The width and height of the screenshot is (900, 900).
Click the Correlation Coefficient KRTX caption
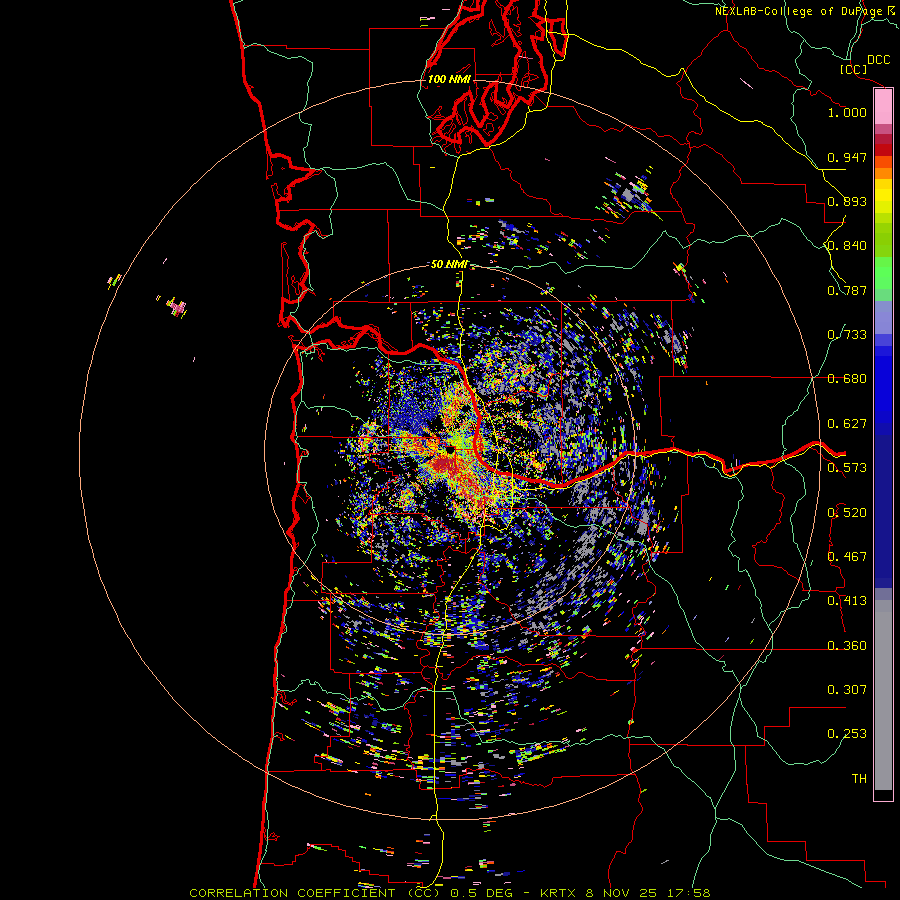[x=450, y=893]
